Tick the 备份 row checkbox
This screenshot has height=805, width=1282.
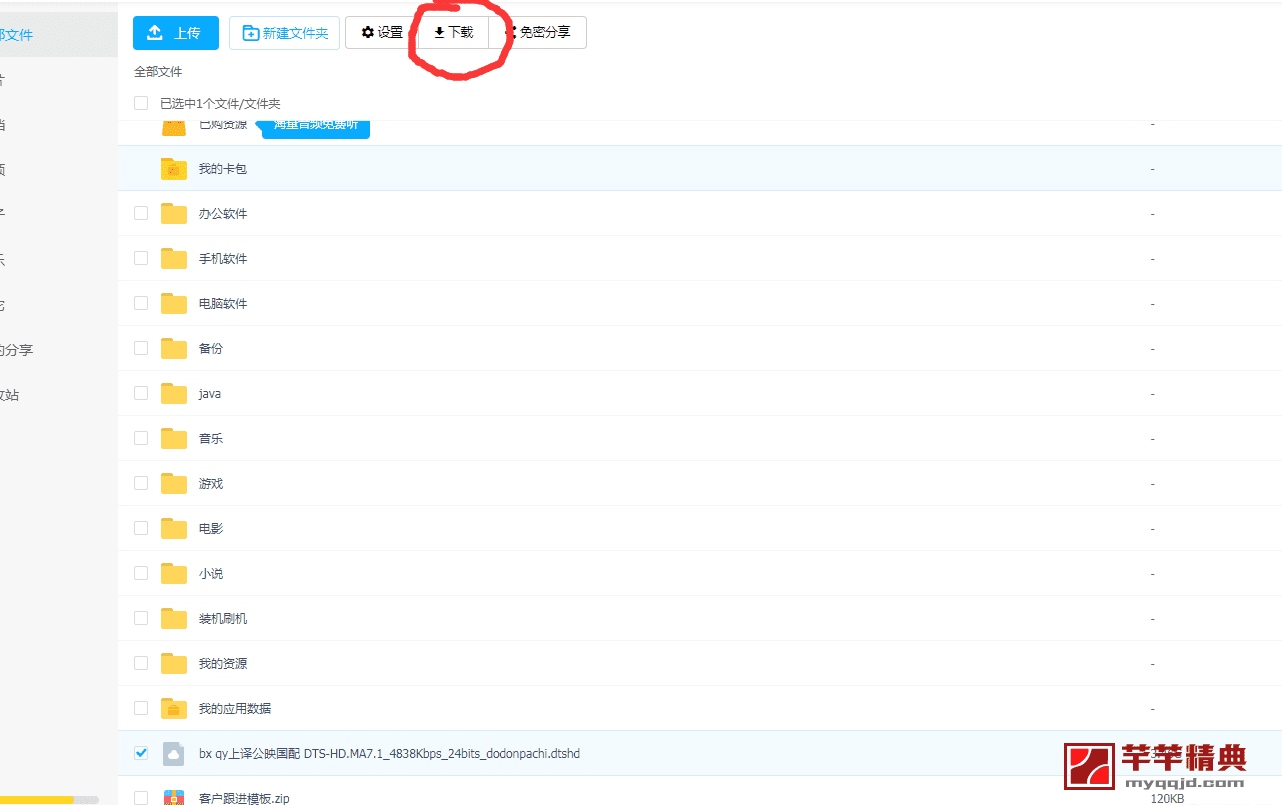pos(141,348)
